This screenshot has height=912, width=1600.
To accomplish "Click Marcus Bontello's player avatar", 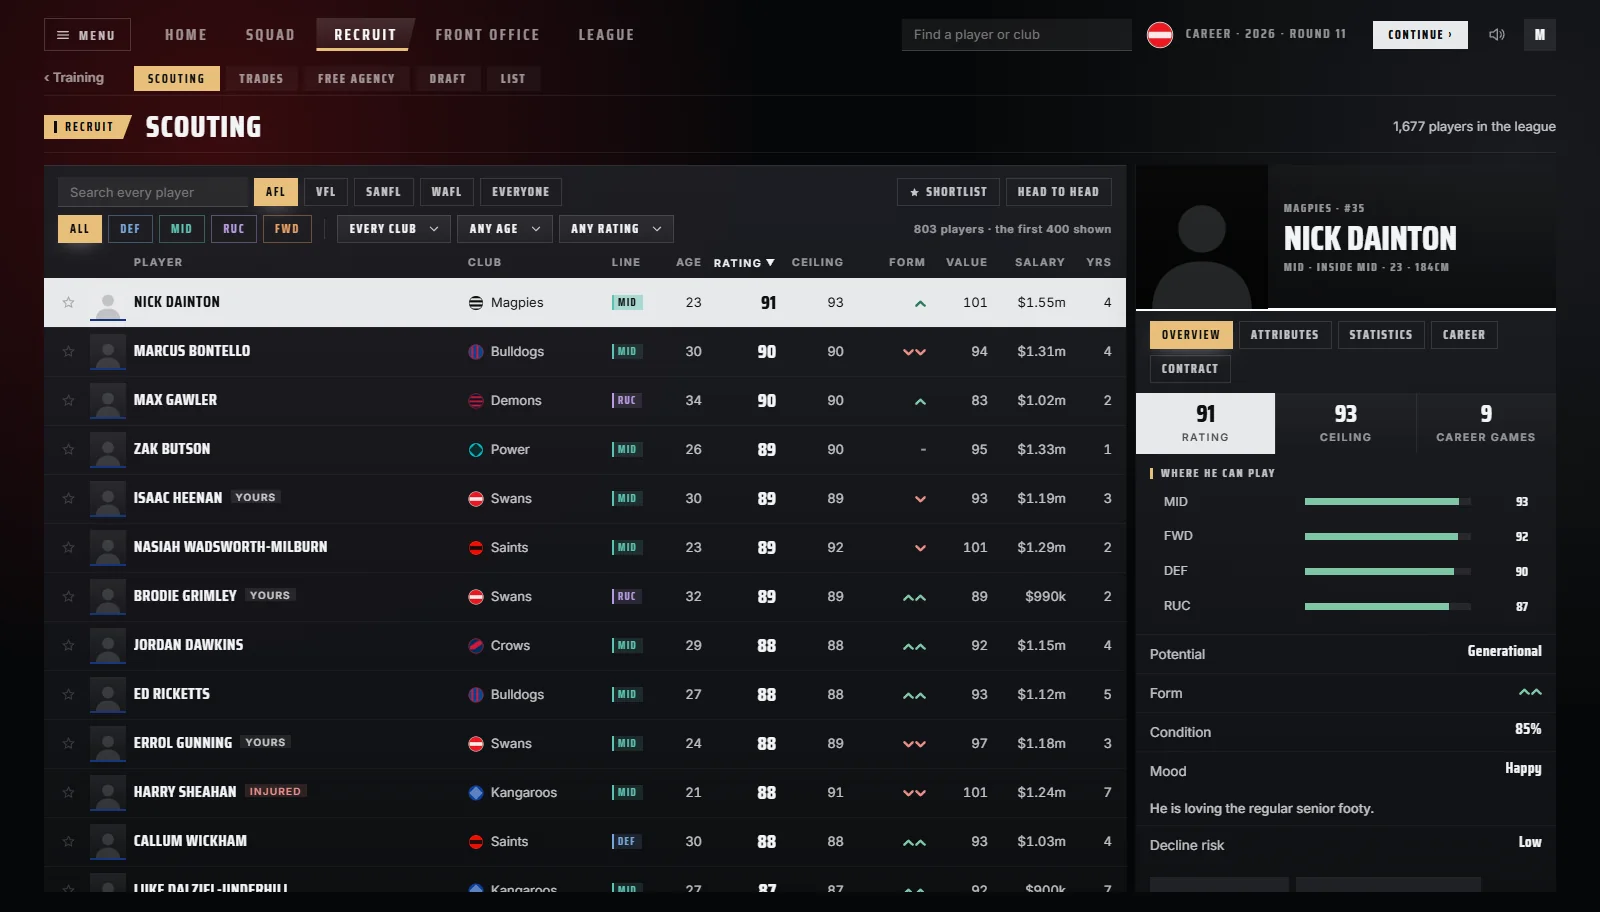I will click(x=108, y=353).
